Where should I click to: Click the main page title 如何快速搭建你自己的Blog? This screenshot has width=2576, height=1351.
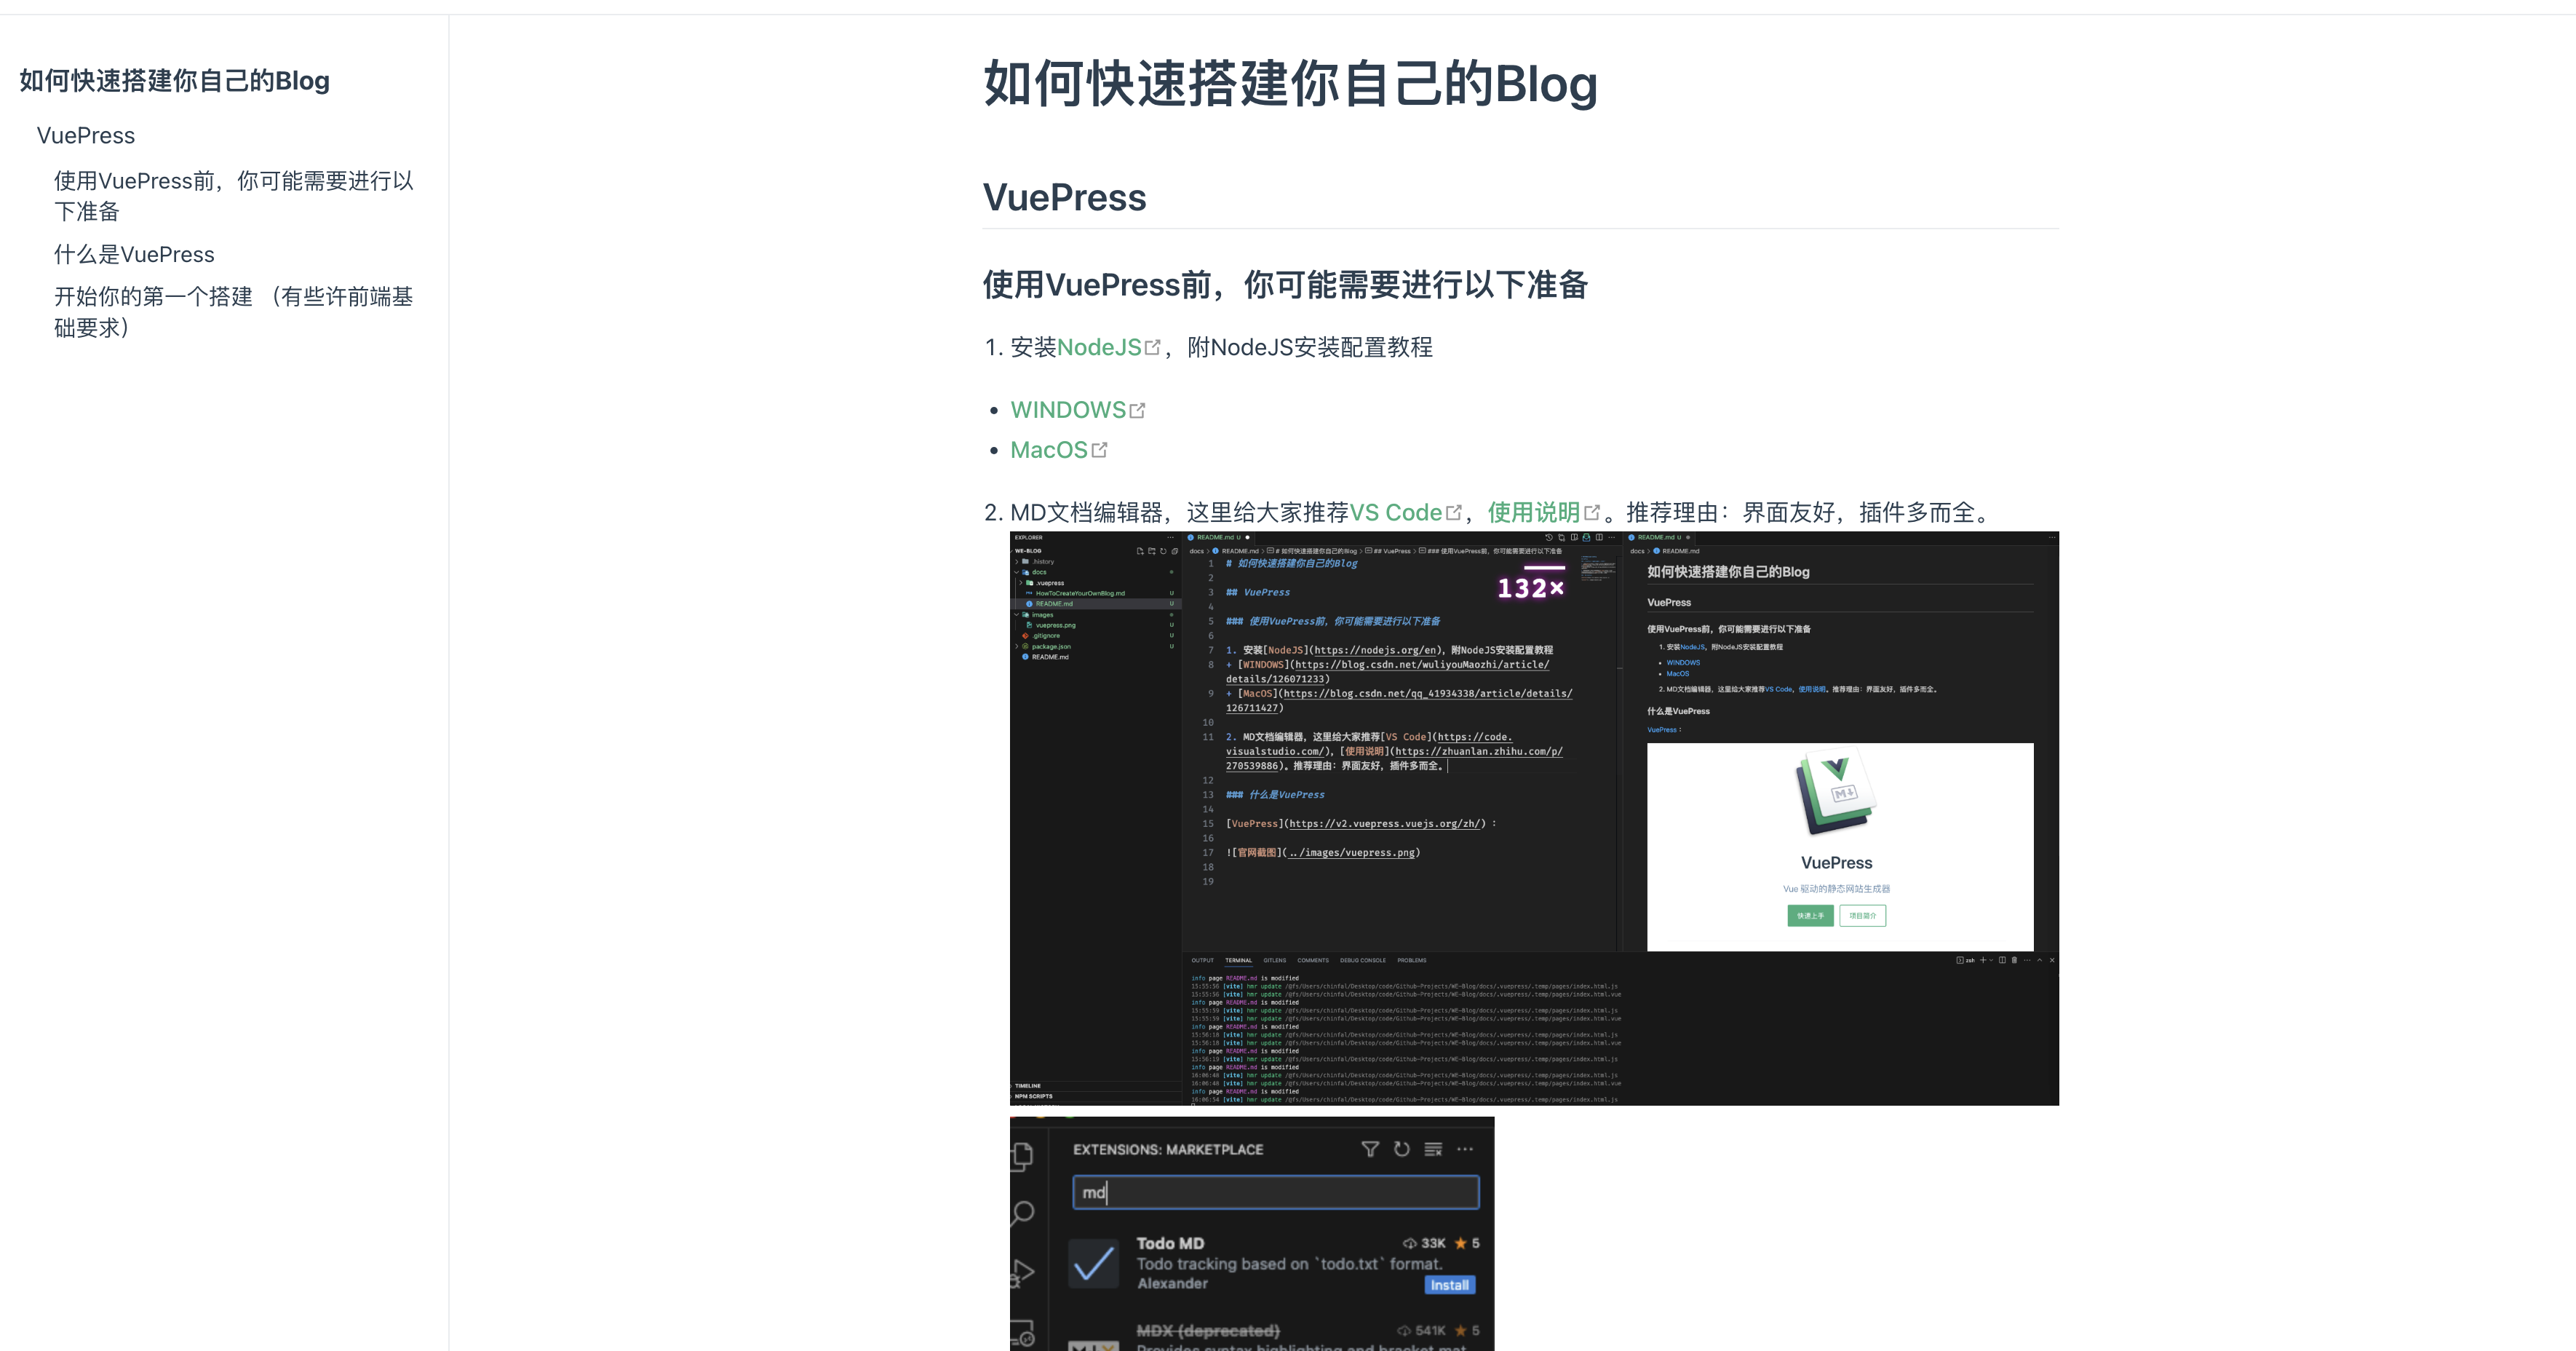[1290, 83]
